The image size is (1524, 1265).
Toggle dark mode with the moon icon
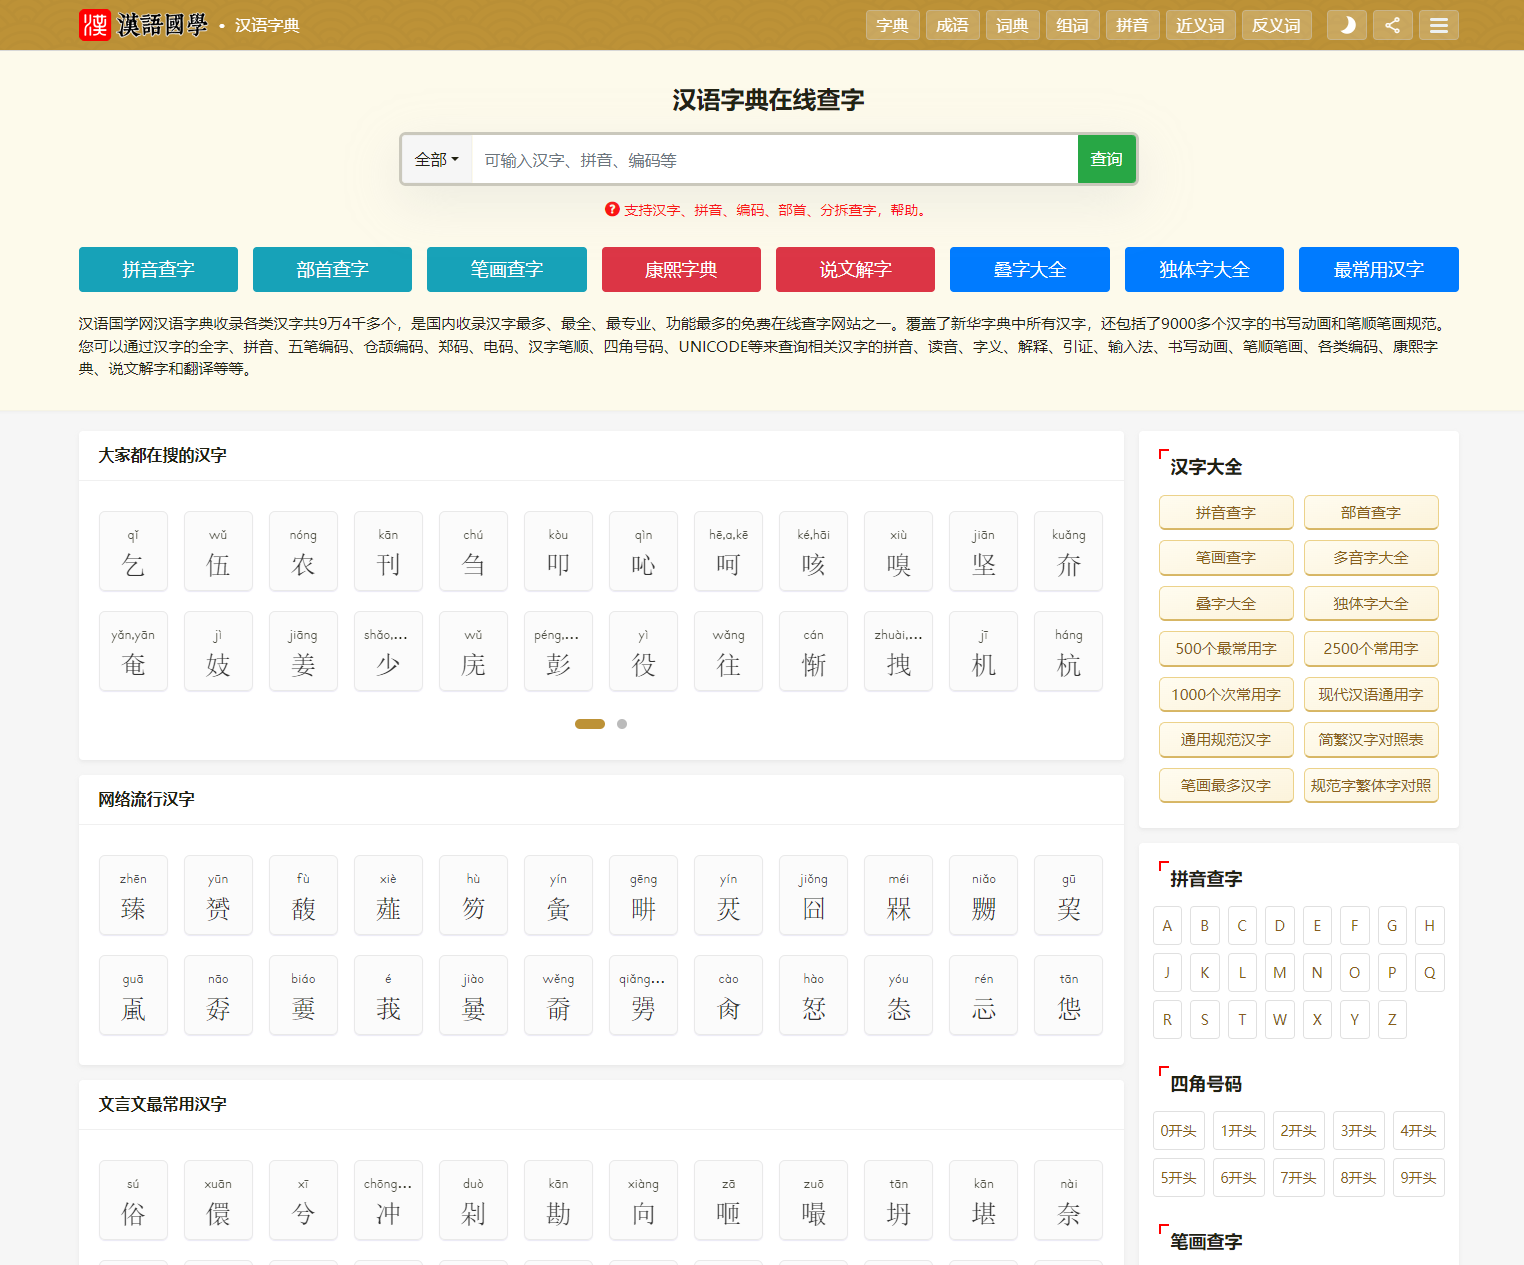point(1346,25)
